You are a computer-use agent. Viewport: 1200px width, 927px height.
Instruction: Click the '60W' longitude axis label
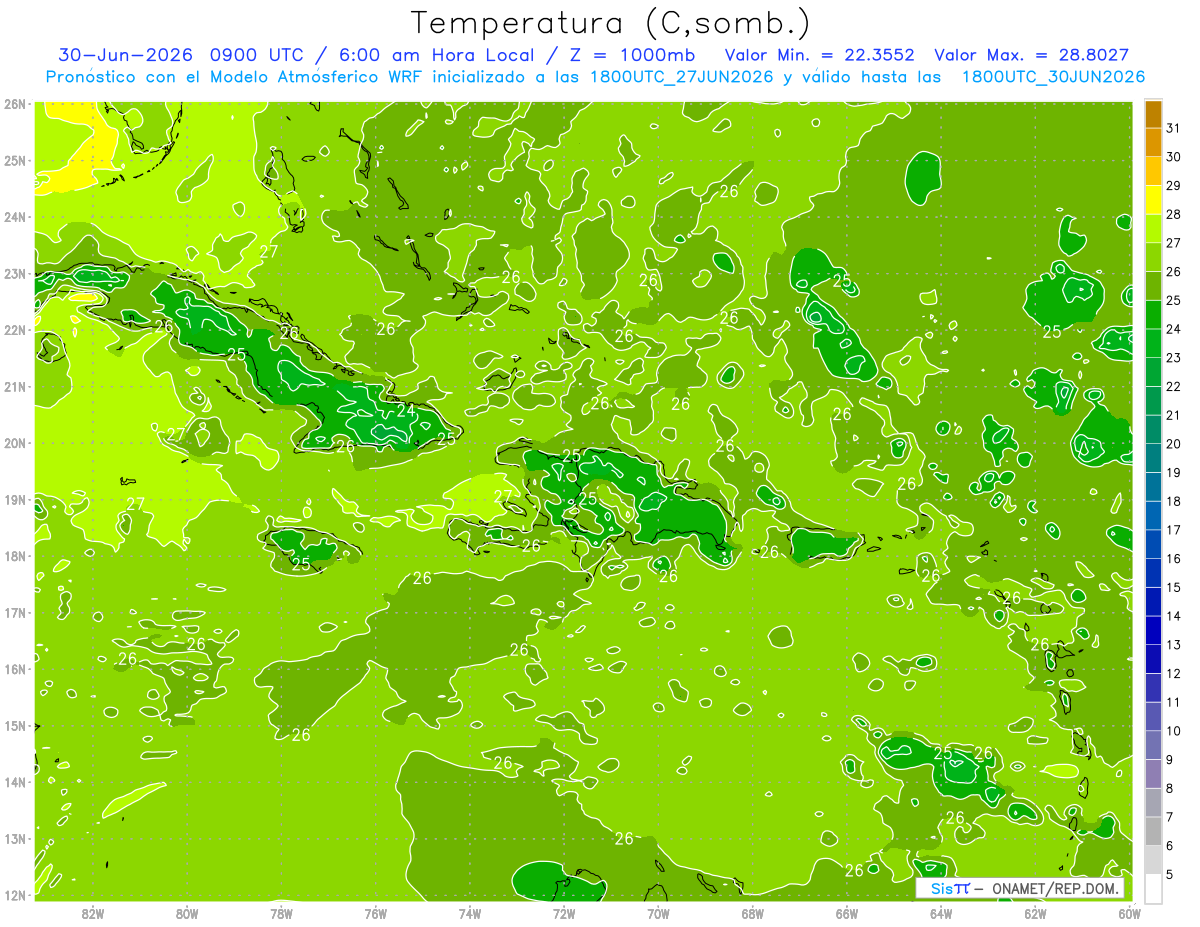coord(1130,913)
